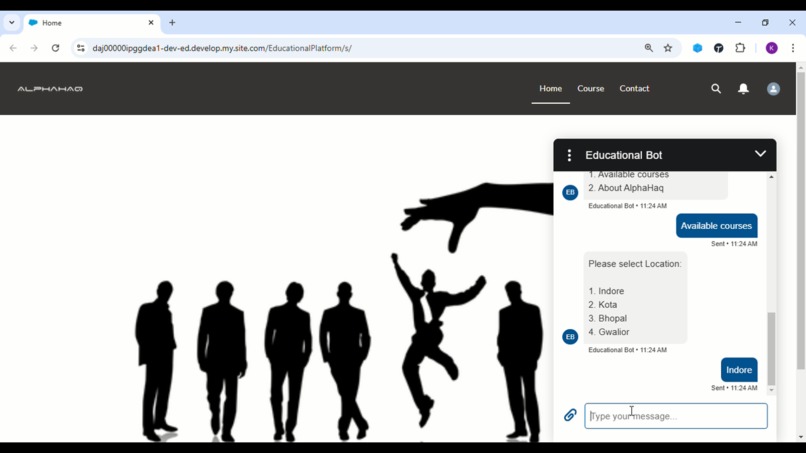Open the notifications bell icon
The image size is (806, 453).
tap(743, 89)
